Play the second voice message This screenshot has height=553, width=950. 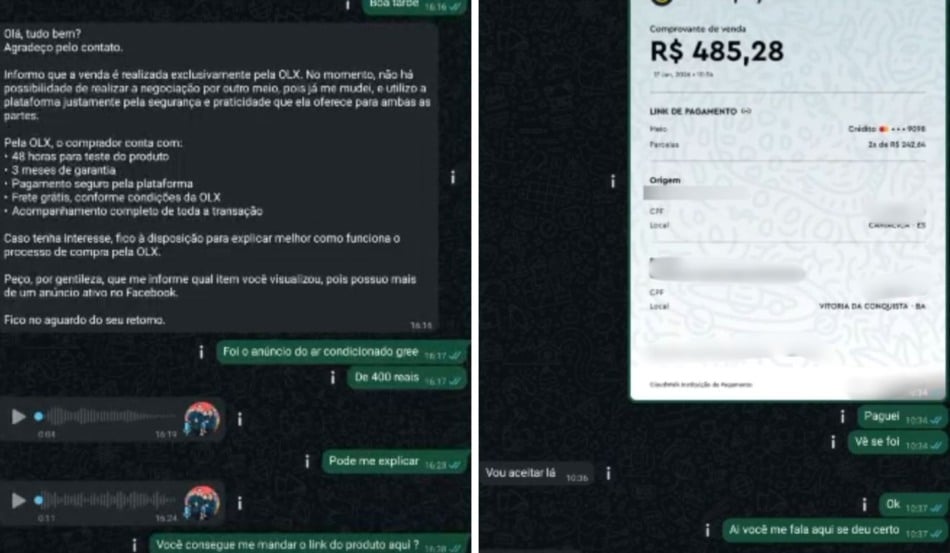click(x=19, y=500)
